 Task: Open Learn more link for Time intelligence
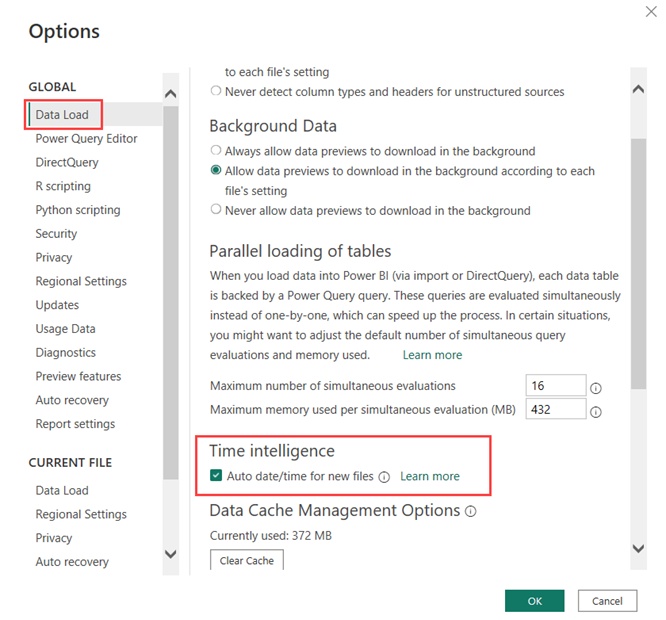coord(429,476)
